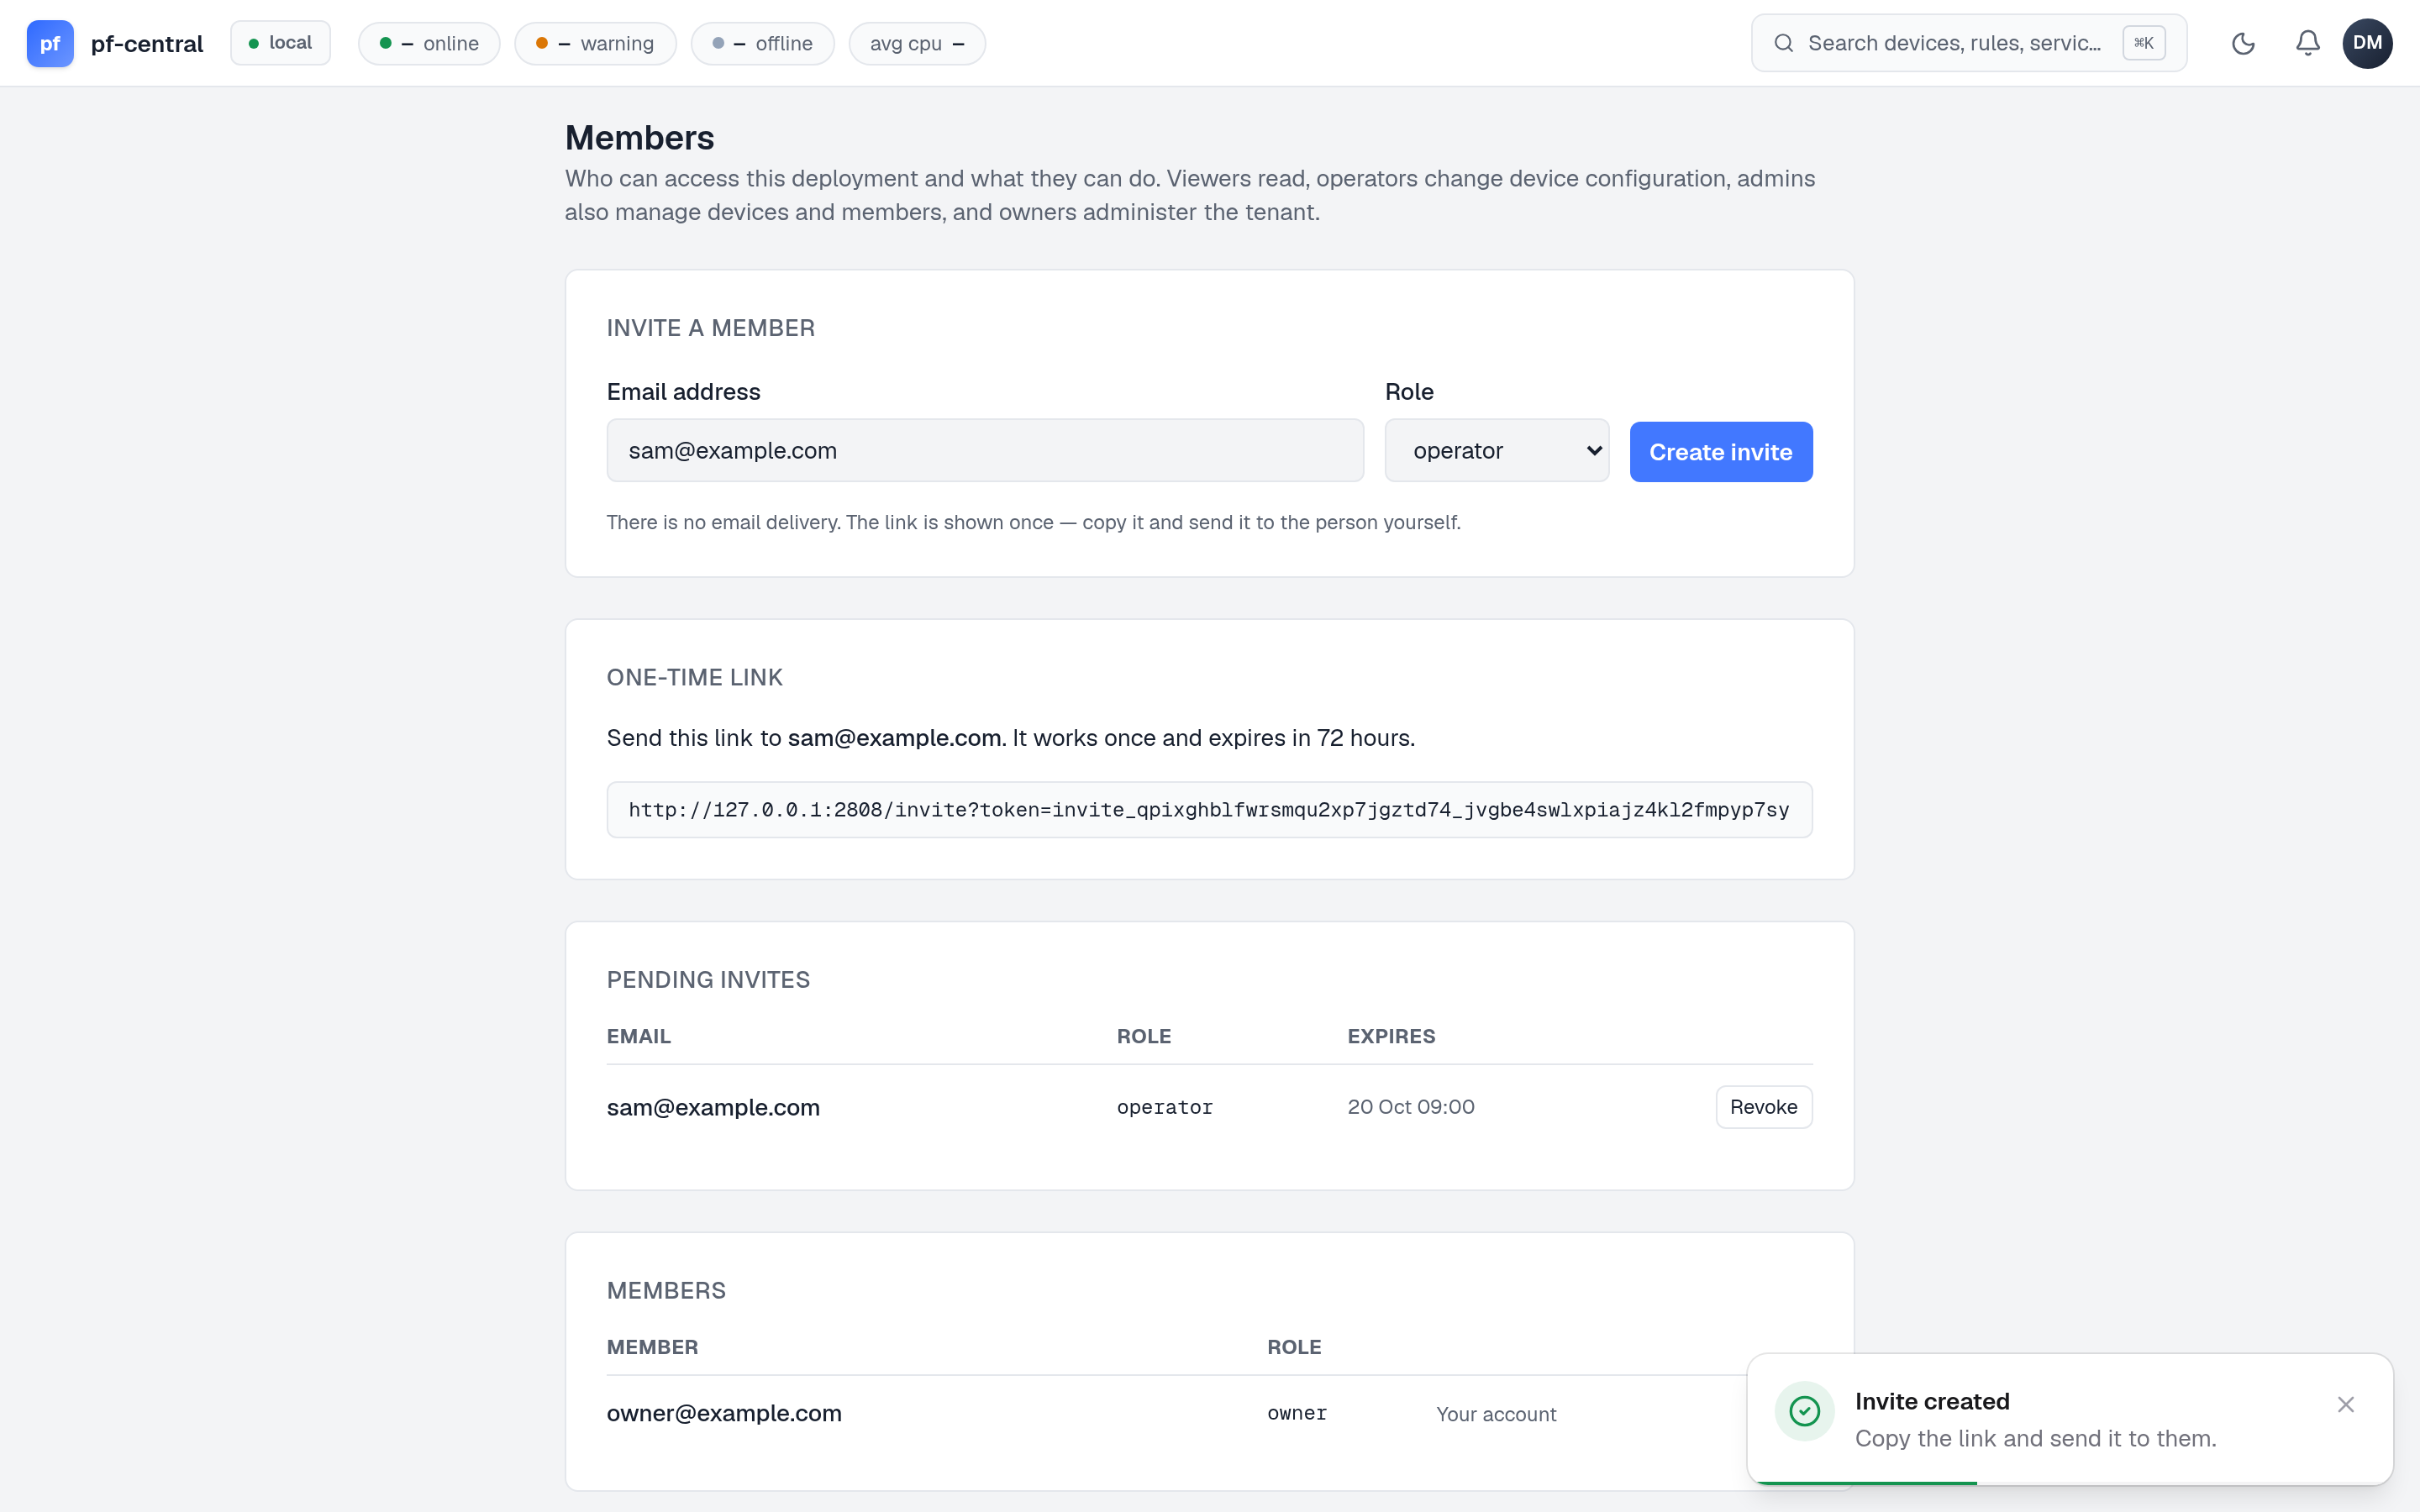Click owner@example.com in members table
The image size is (2420, 1512).
click(724, 1413)
